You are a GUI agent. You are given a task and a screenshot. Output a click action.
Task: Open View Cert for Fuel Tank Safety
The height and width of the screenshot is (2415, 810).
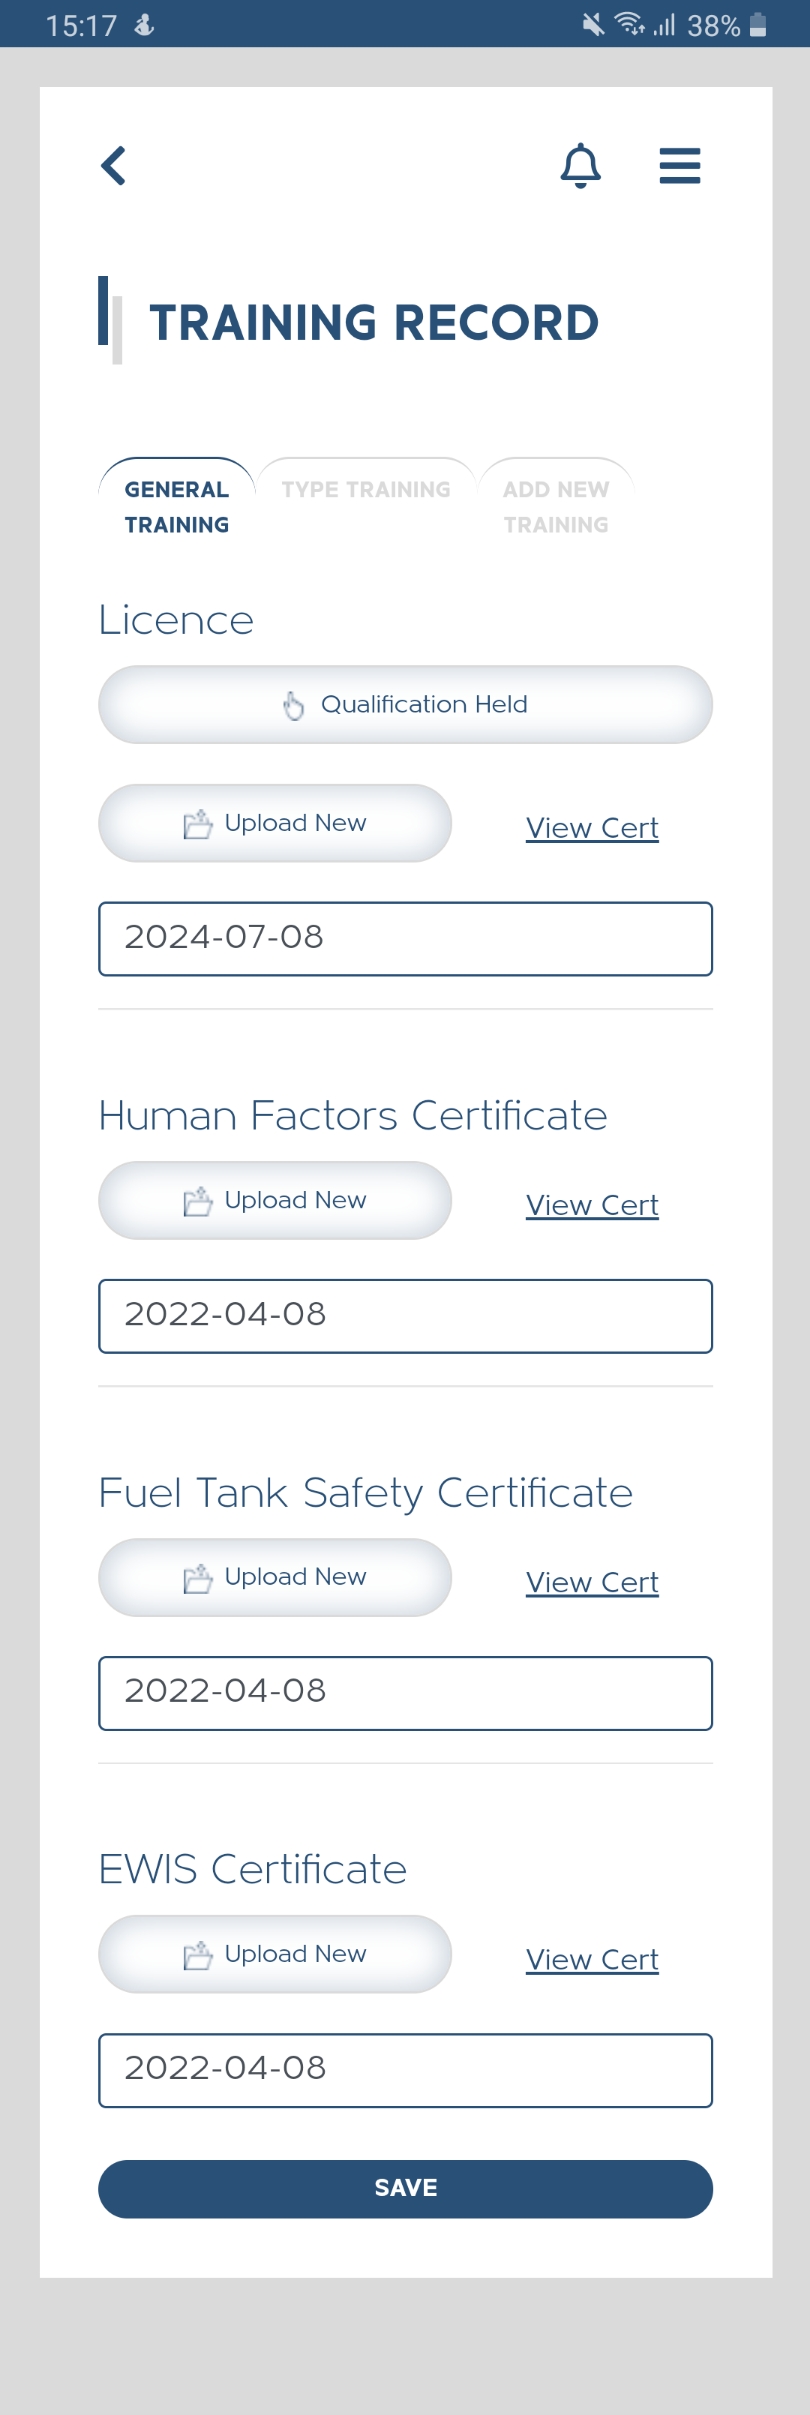(x=592, y=1582)
